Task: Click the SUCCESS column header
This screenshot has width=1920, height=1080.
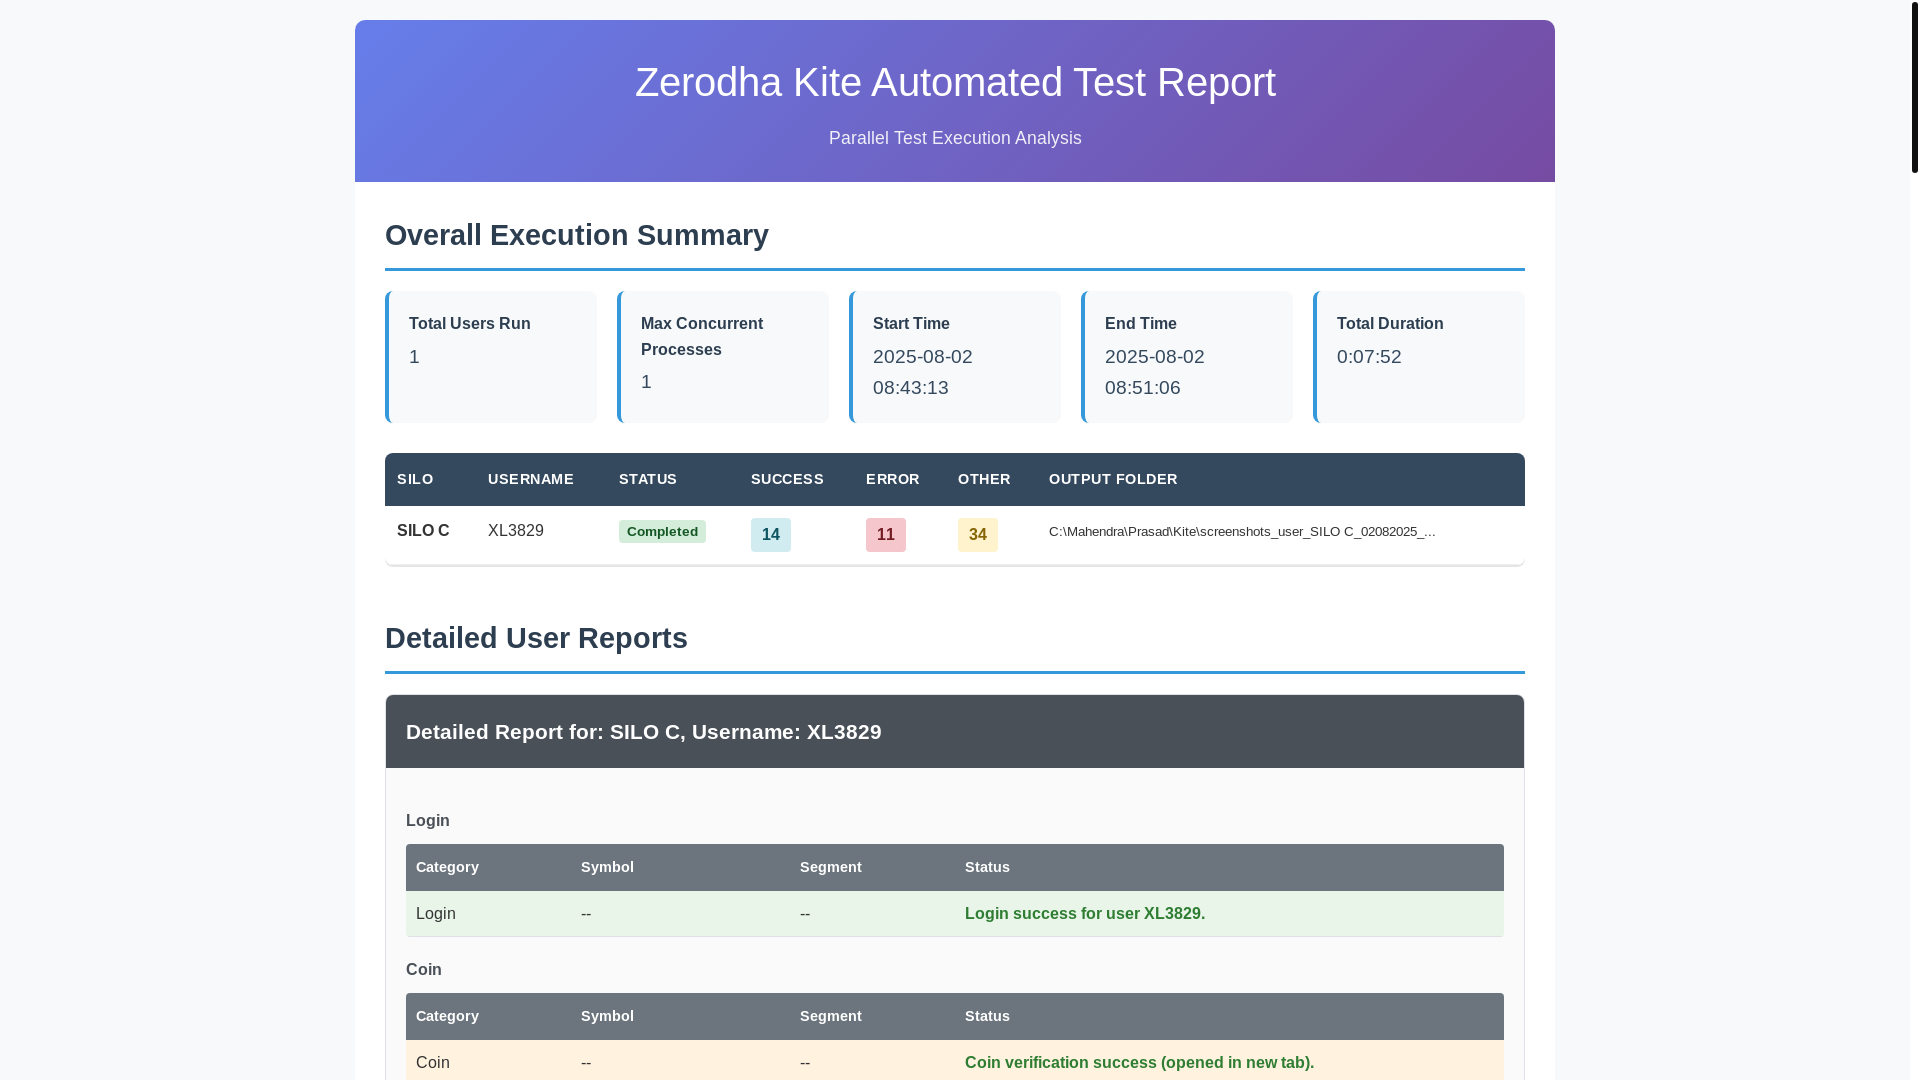Action: [787, 479]
